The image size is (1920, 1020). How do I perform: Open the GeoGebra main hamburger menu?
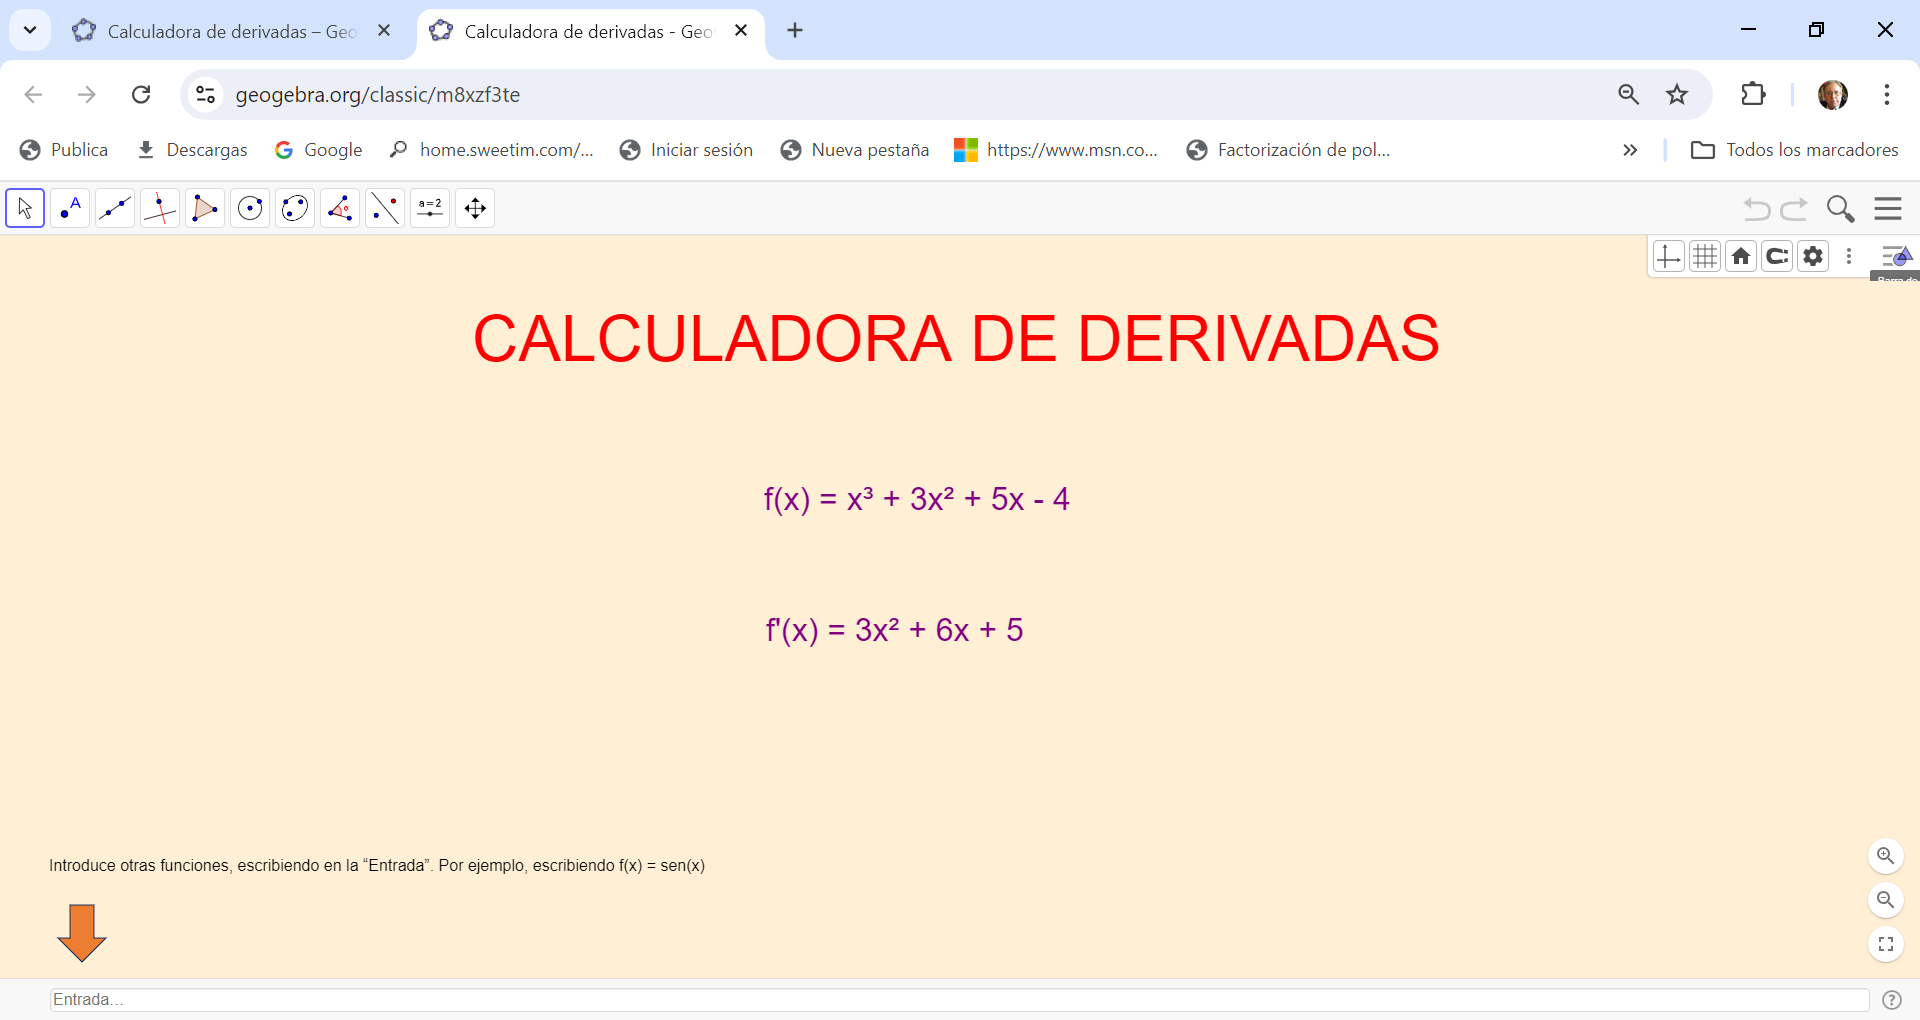[x=1887, y=208]
